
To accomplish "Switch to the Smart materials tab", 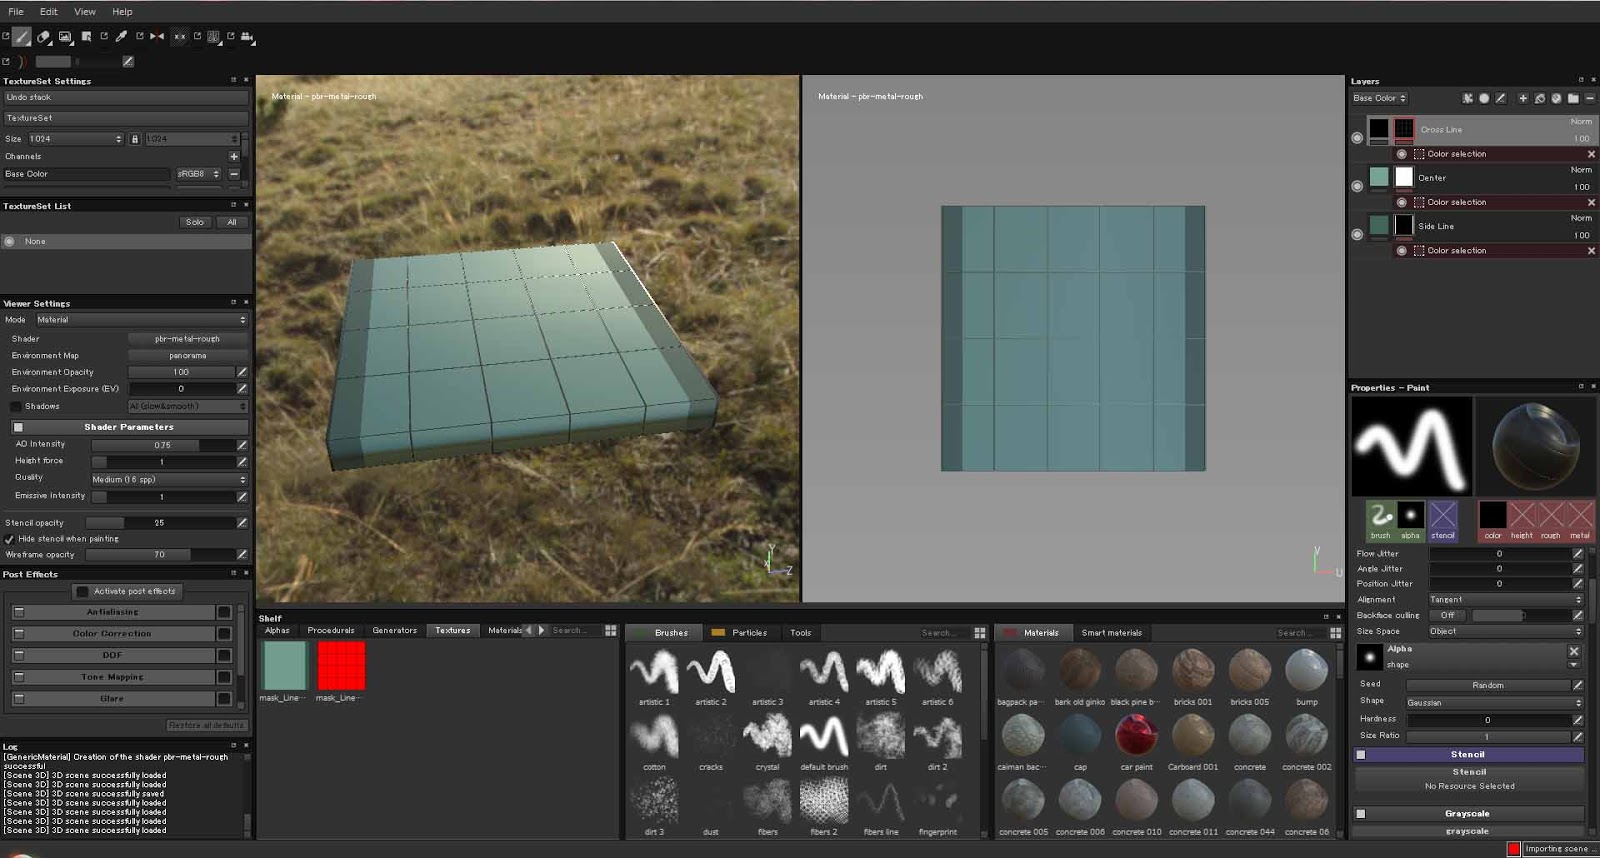I will [1111, 632].
